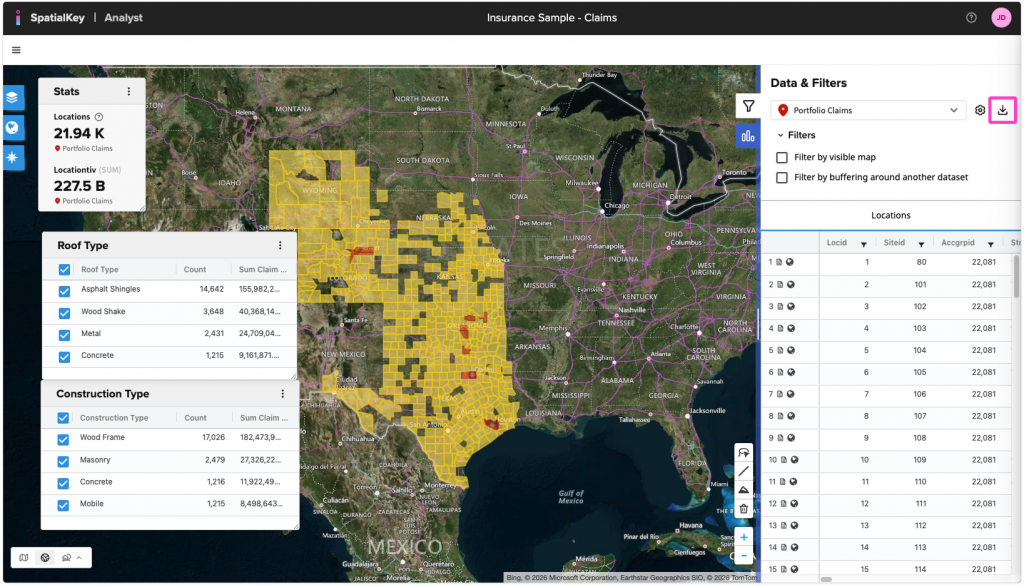Switch to the Locations tab
This screenshot has width=1024, height=587.
coord(890,214)
